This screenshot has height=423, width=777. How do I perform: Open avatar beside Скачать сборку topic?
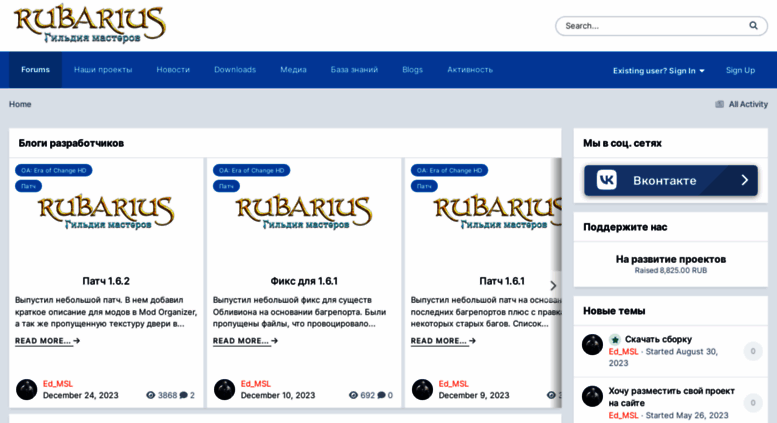tap(592, 345)
